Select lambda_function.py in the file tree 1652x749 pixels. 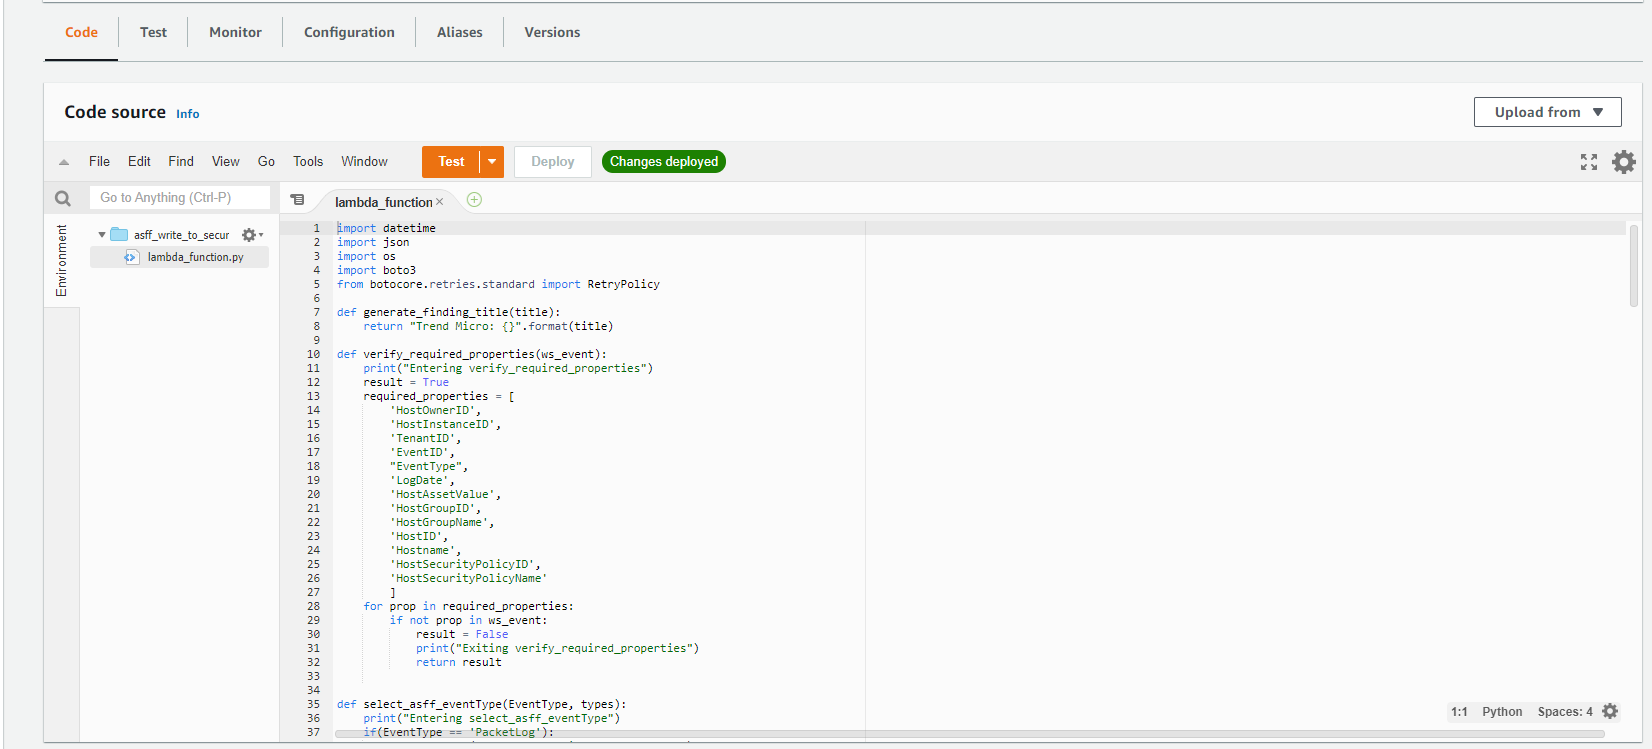195,257
